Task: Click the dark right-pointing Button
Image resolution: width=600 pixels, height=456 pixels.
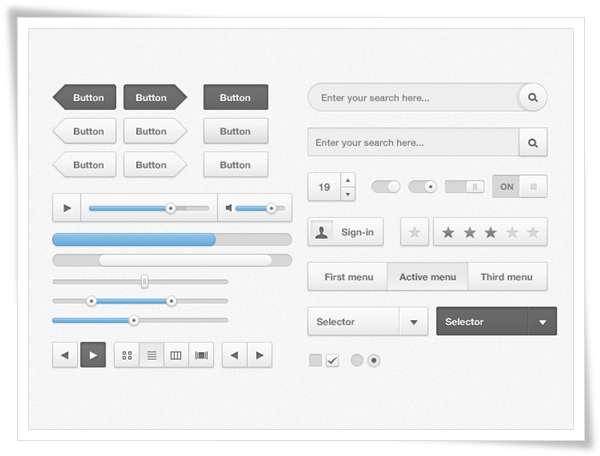Action: (155, 98)
